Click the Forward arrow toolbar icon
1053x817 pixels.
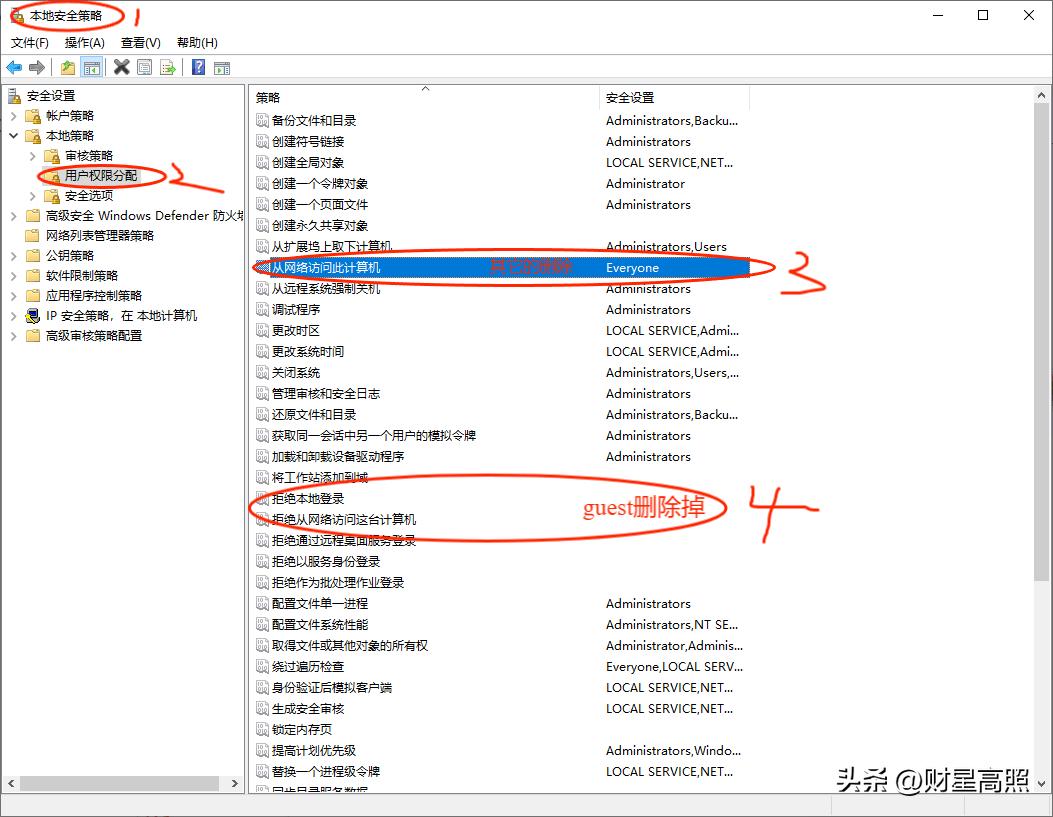37,67
